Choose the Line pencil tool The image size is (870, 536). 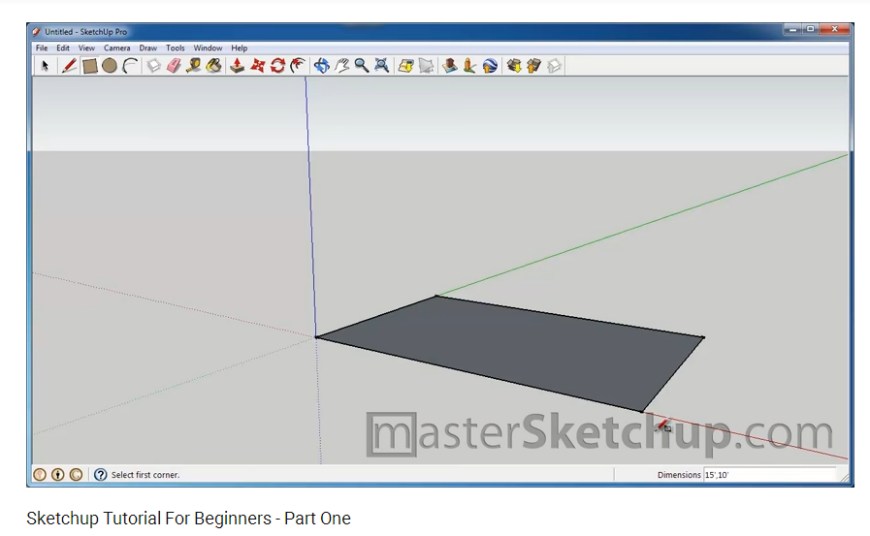[69, 66]
